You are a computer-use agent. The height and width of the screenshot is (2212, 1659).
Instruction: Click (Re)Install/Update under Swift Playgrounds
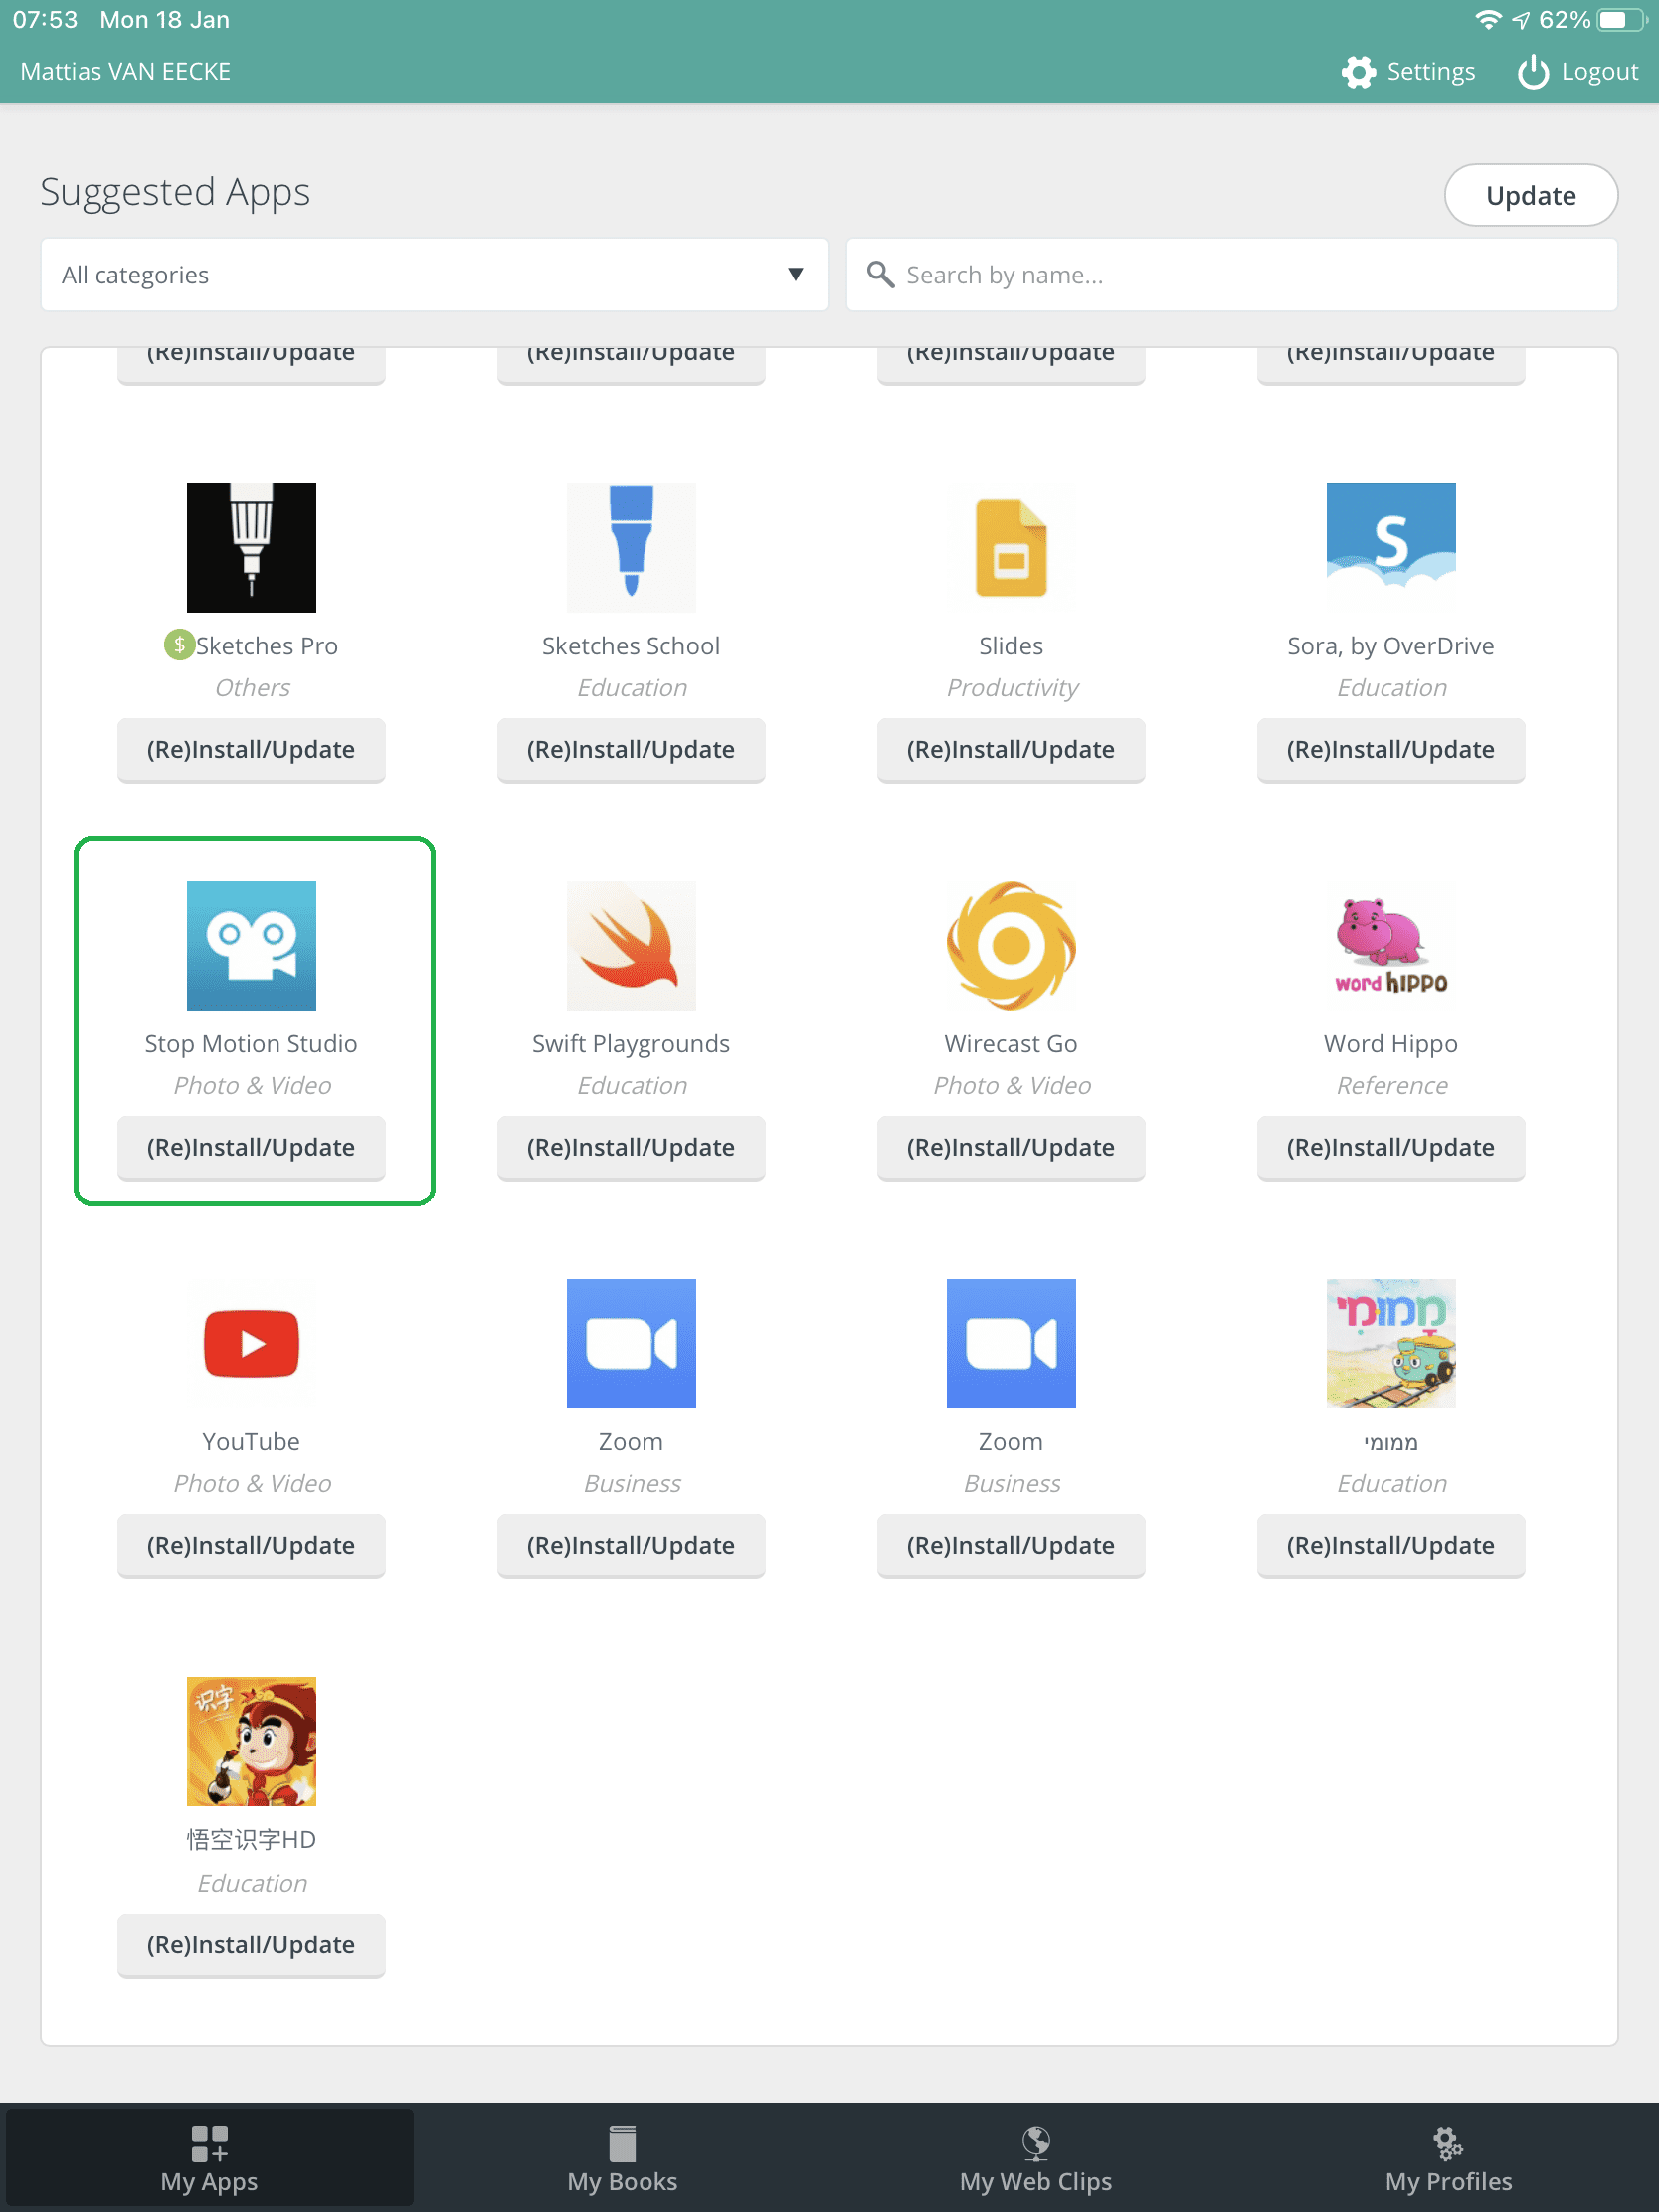click(x=630, y=1147)
